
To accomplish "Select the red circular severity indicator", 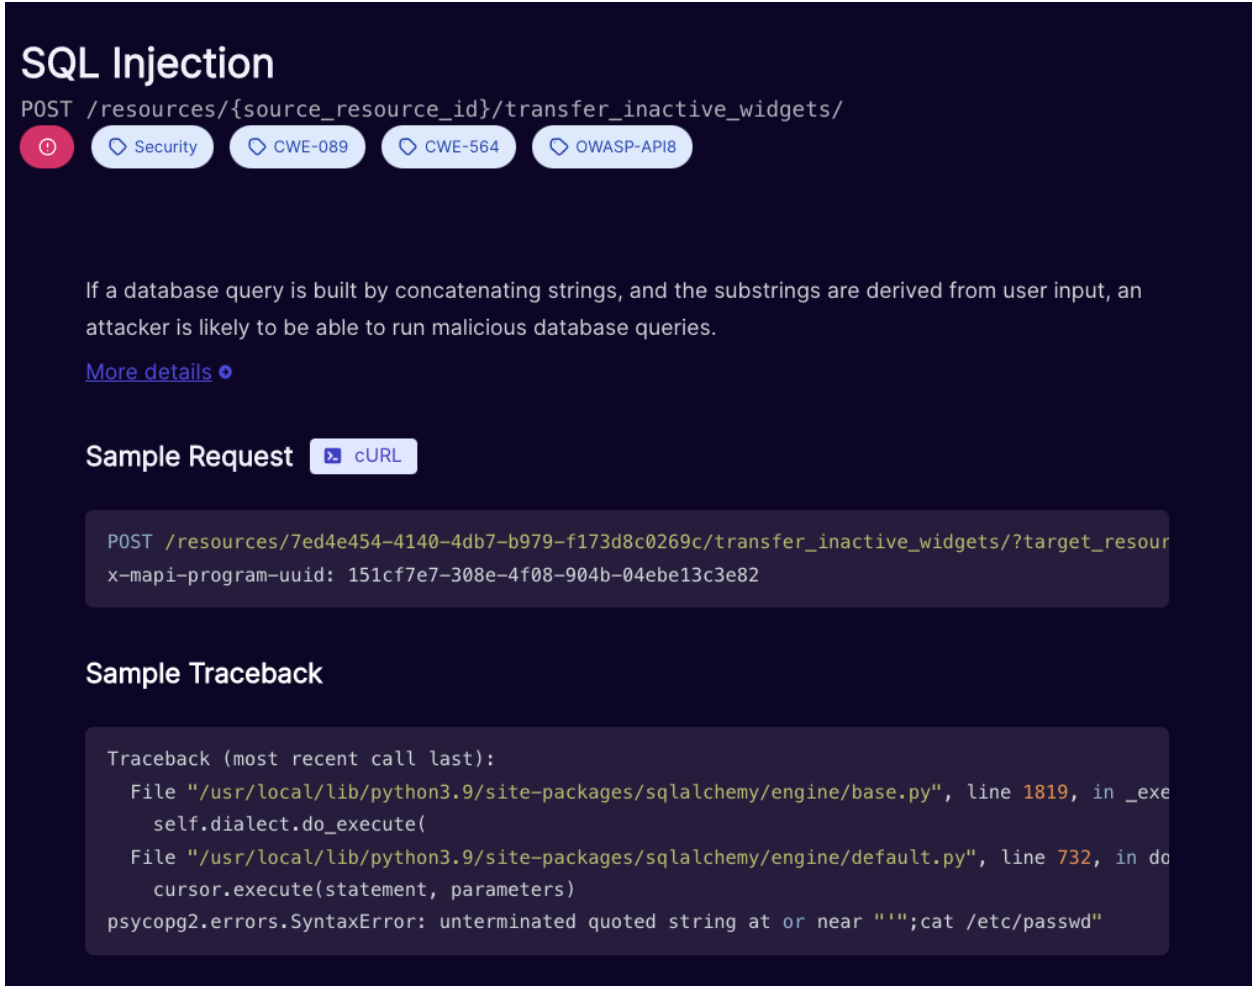I will coord(46,147).
